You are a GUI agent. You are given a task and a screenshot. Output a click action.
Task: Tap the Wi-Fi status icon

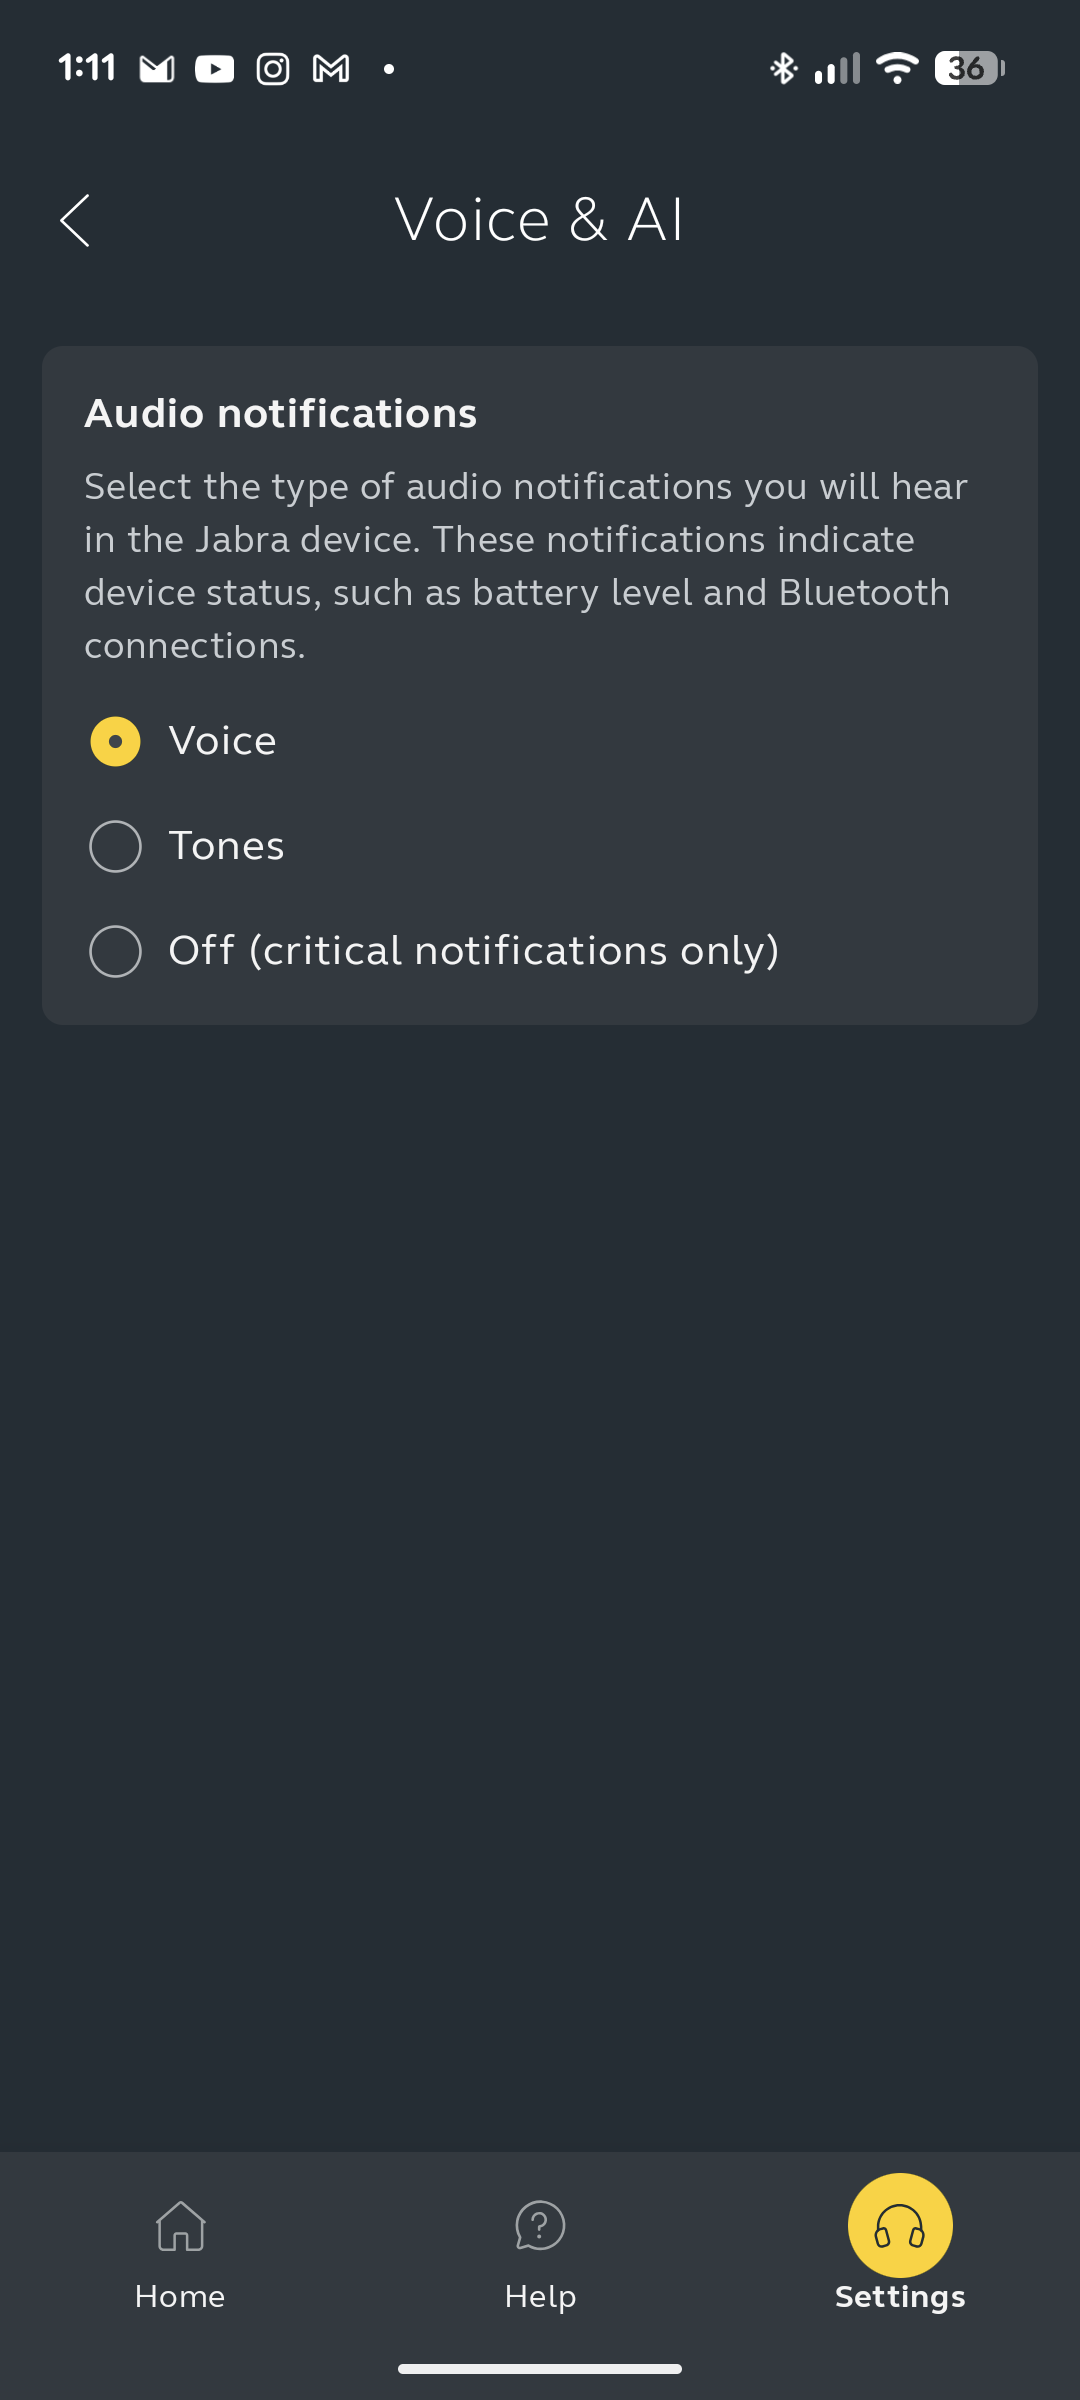click(x=896, y=68)
